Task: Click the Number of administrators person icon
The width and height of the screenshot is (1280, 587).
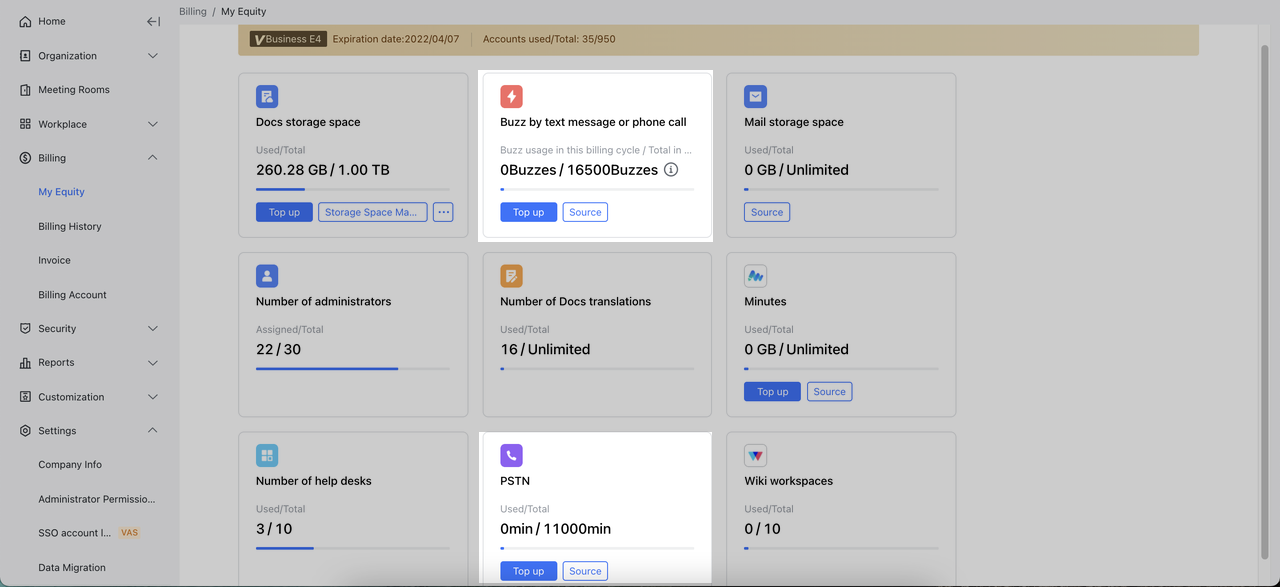Action: tap(267, 276)
